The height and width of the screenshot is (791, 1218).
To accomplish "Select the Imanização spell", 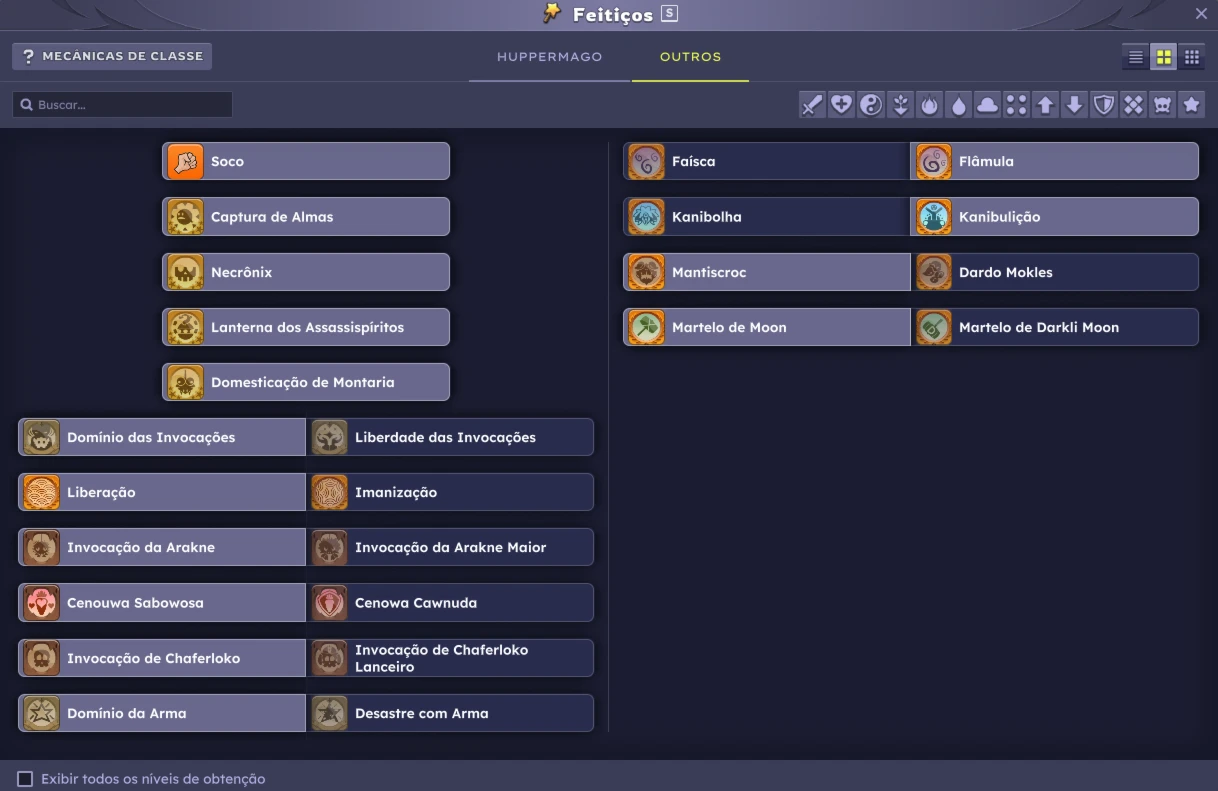I will pyautogui.click(x=450, y=492).
